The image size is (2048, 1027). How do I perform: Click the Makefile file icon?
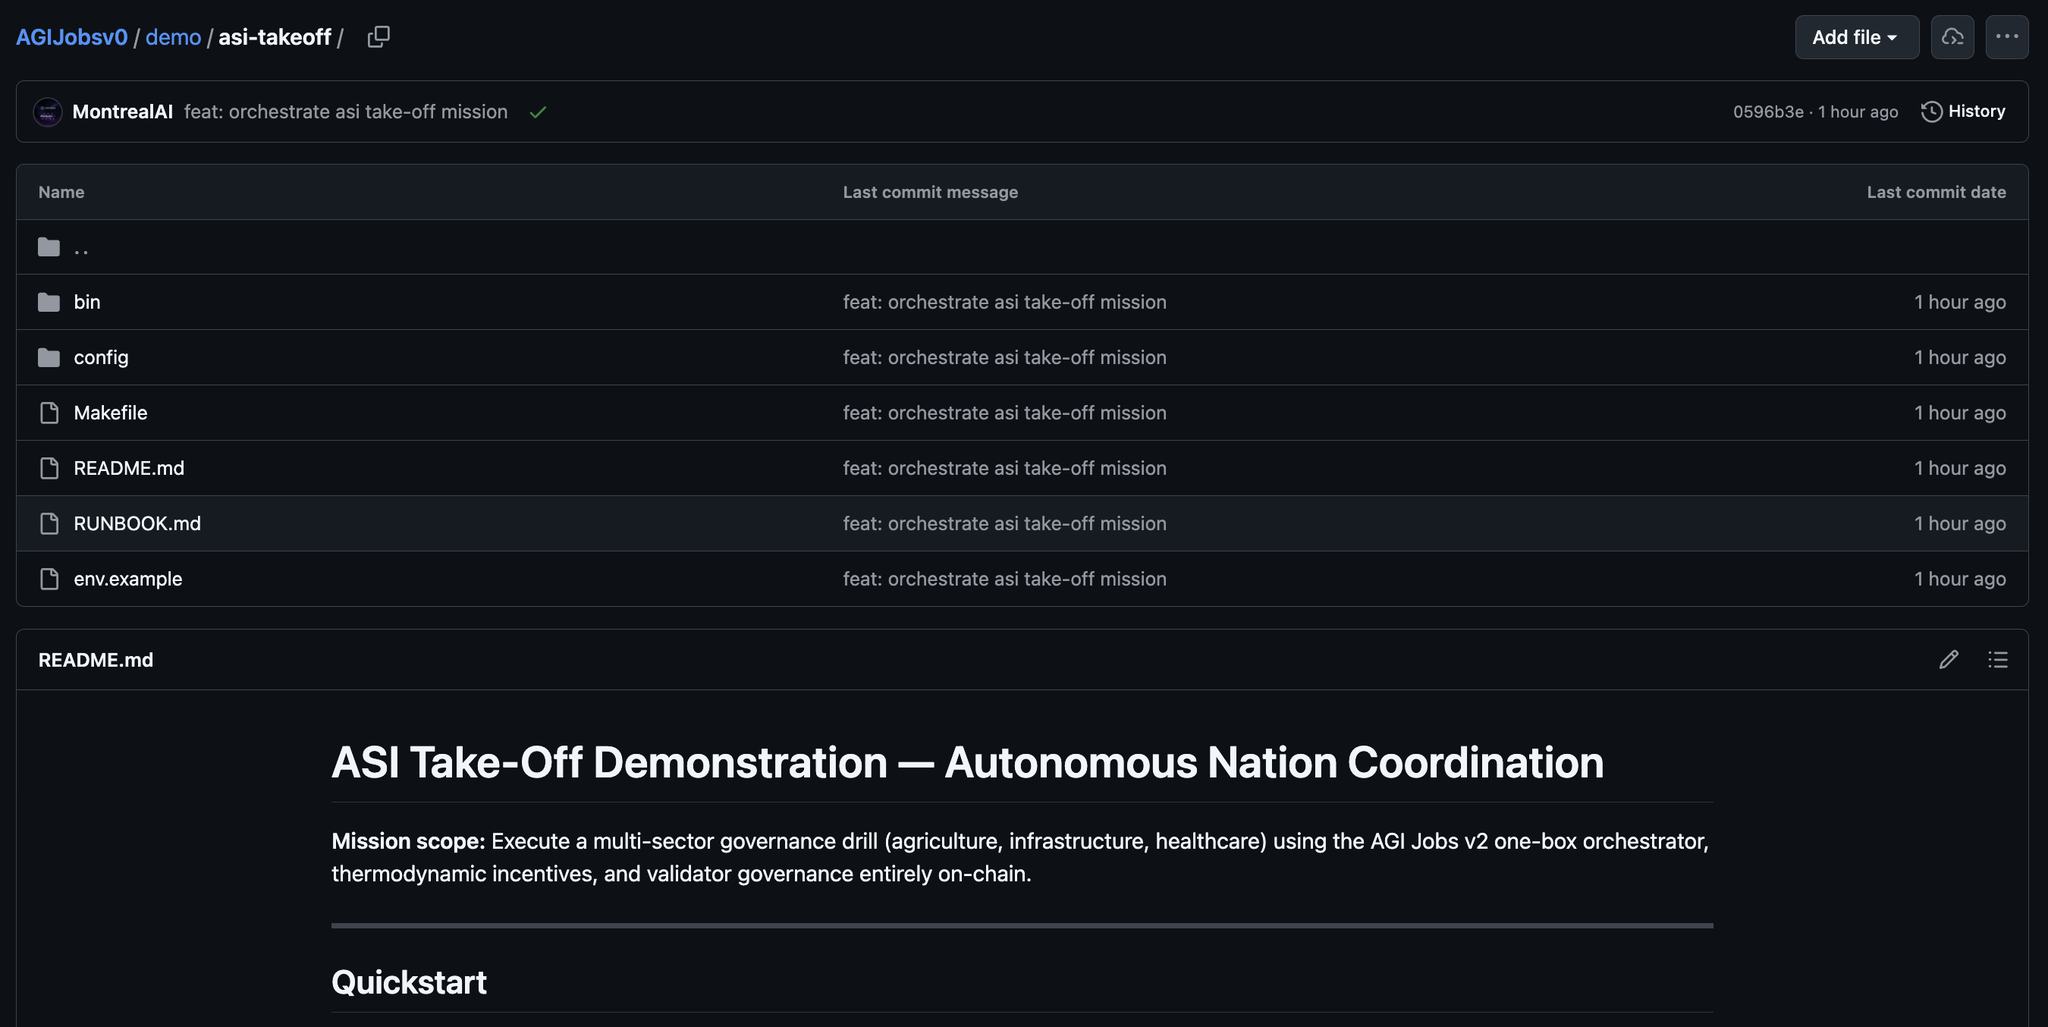click(49, 413)
